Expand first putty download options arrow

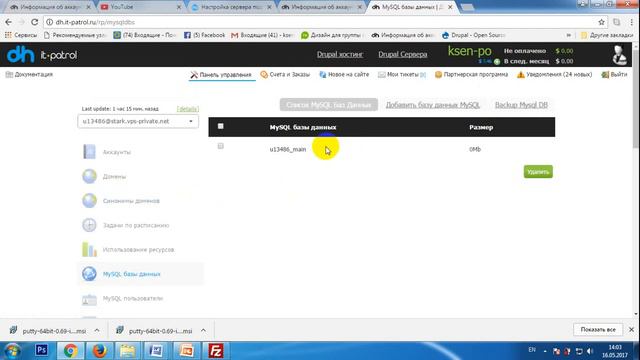pos(97,331)
